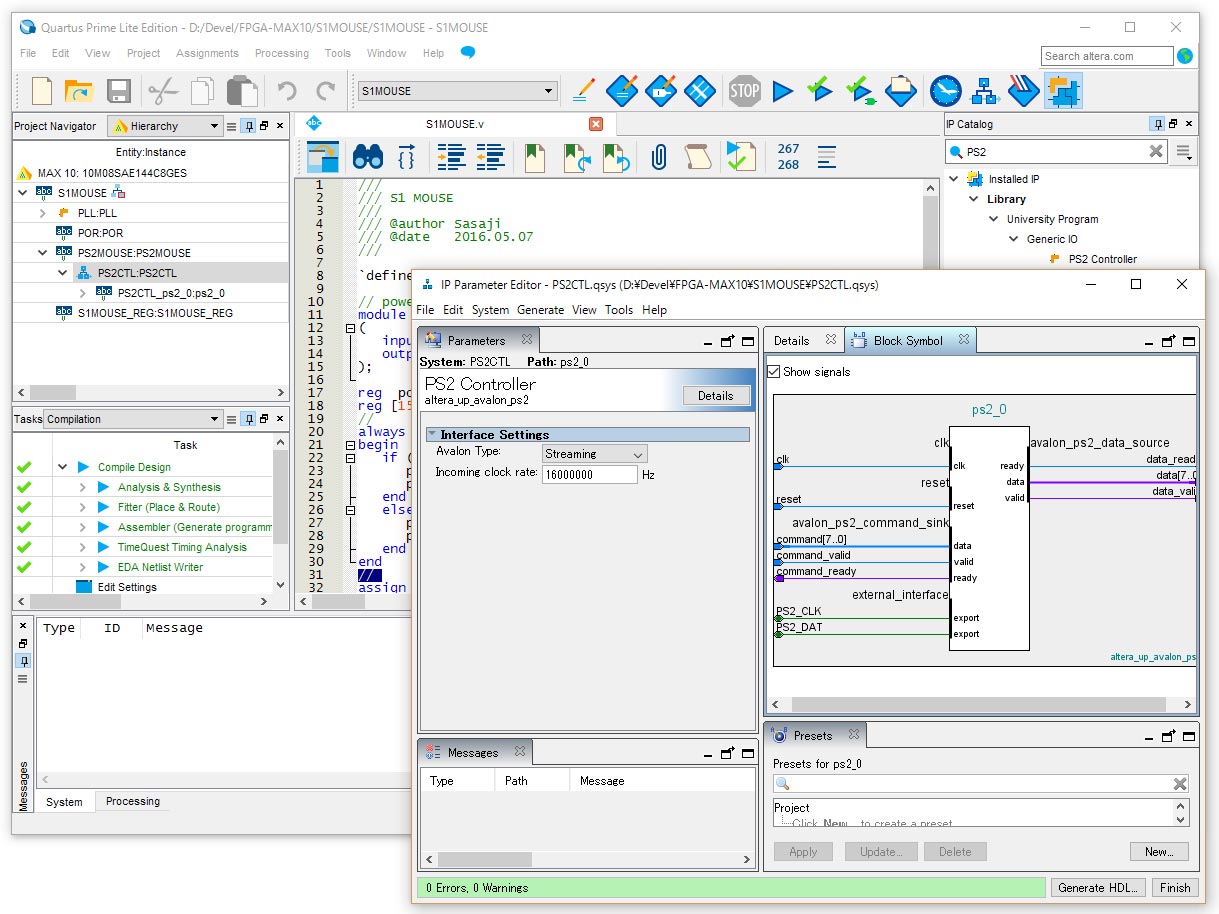Open the hierarchy viewer toolbar icon
Viewport: 1219px width, 914px height.
click(x=985, y=91)
